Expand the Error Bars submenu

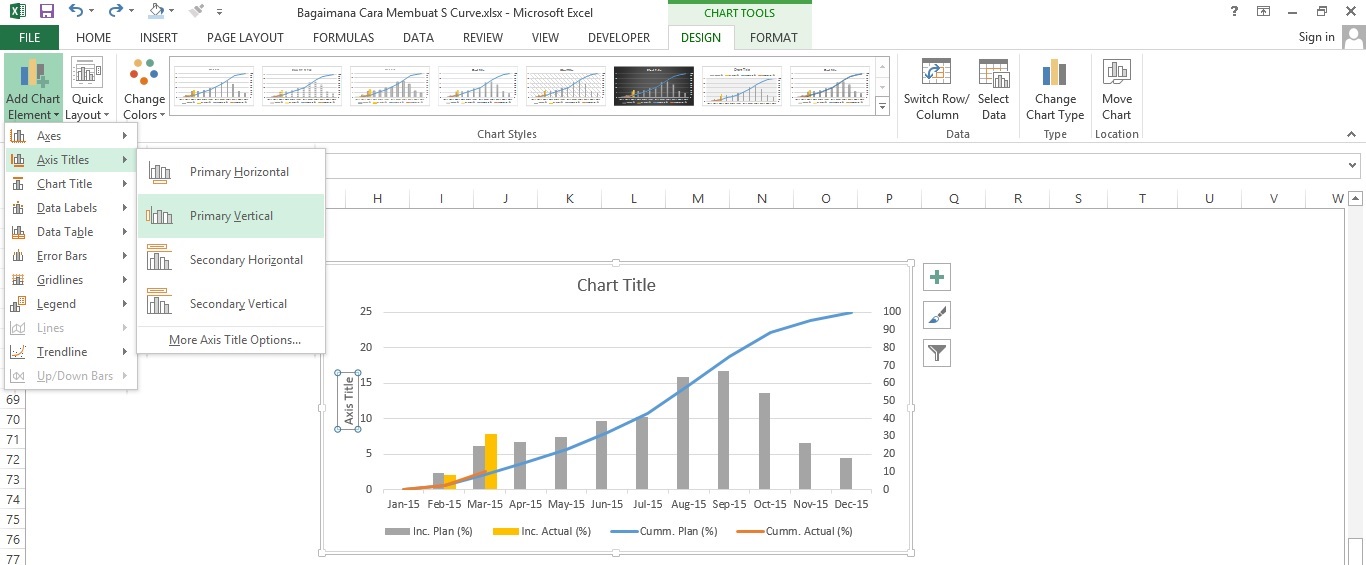[70, 256]
